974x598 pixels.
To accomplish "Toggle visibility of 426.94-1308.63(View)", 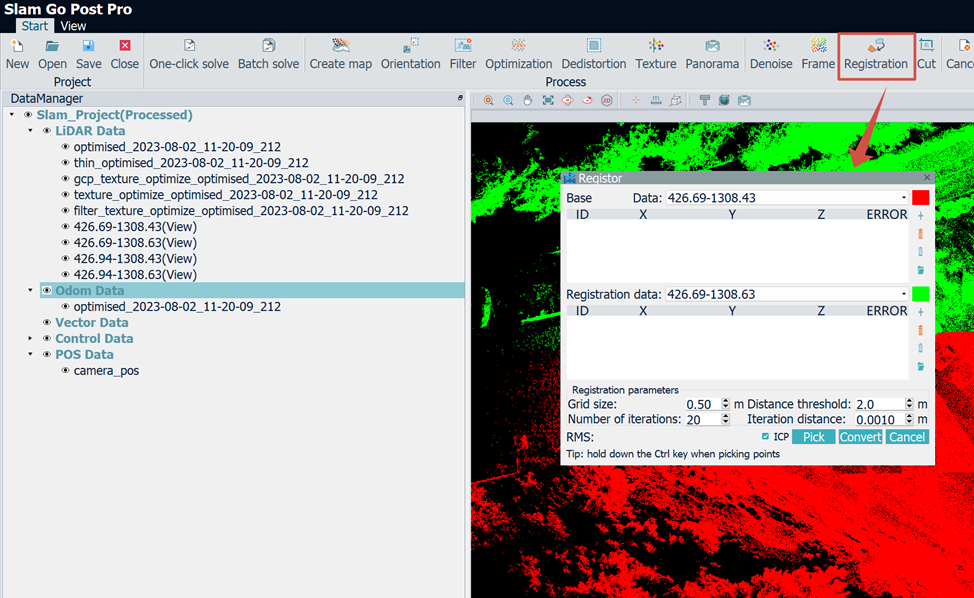I will pos(65,274).
